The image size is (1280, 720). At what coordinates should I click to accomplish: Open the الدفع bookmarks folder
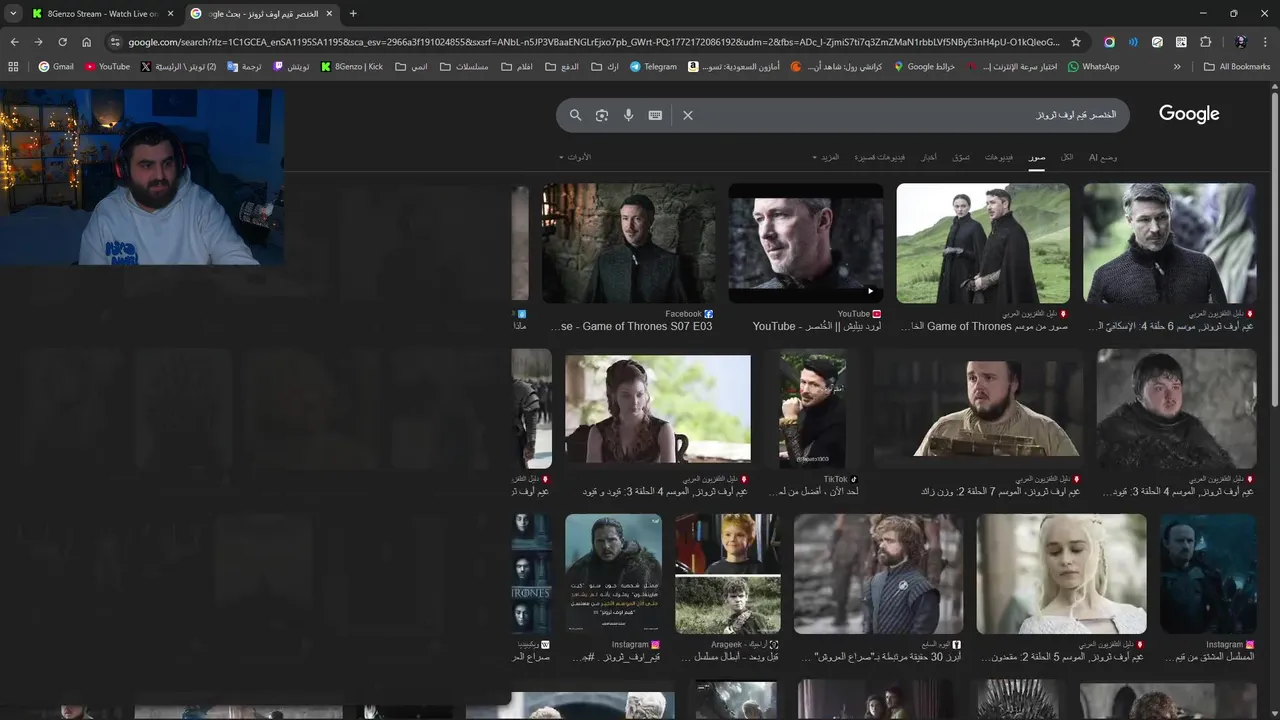562,67
